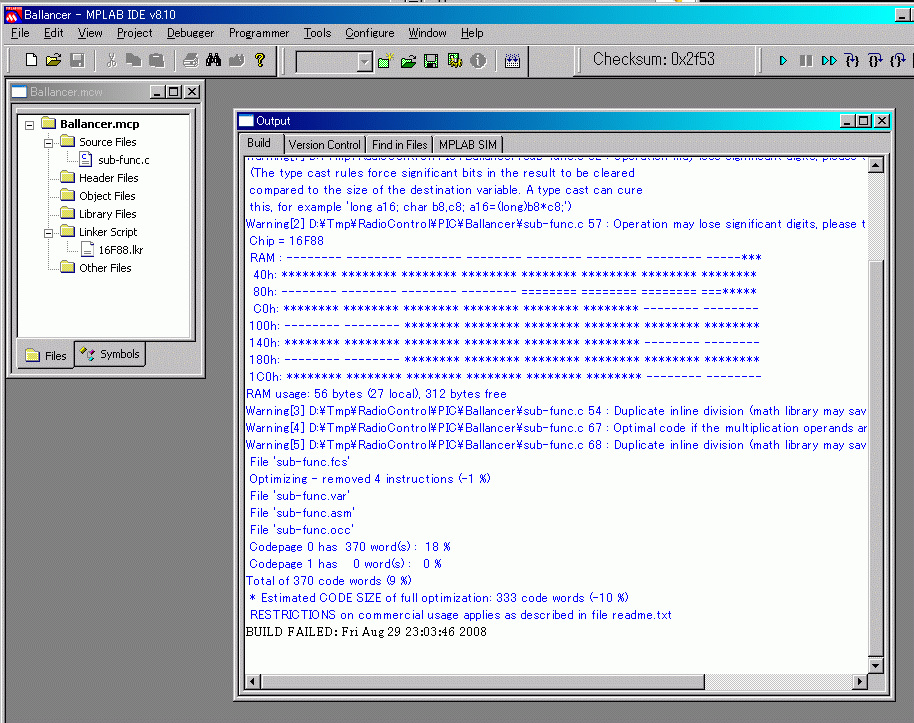Viewport: 914px width, 723px height.
Task: Open Find with the binoculars icon
Action: coord(213,60)
